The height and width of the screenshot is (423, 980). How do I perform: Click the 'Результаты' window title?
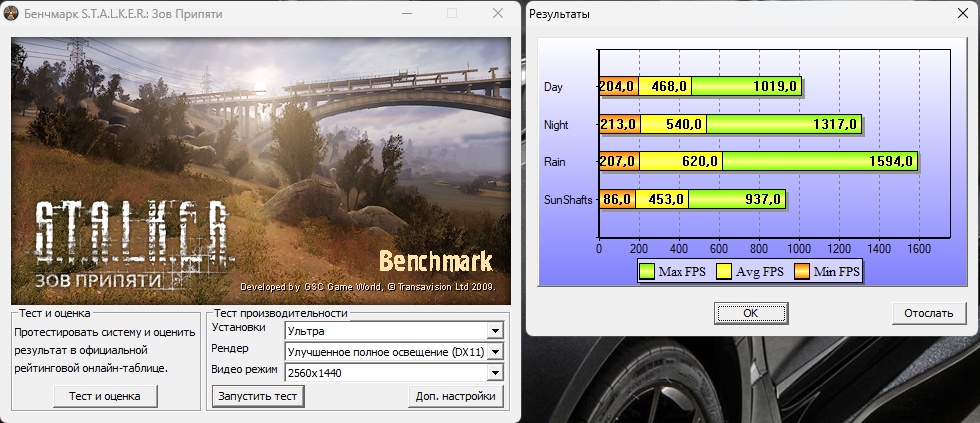tap(559, 14)
